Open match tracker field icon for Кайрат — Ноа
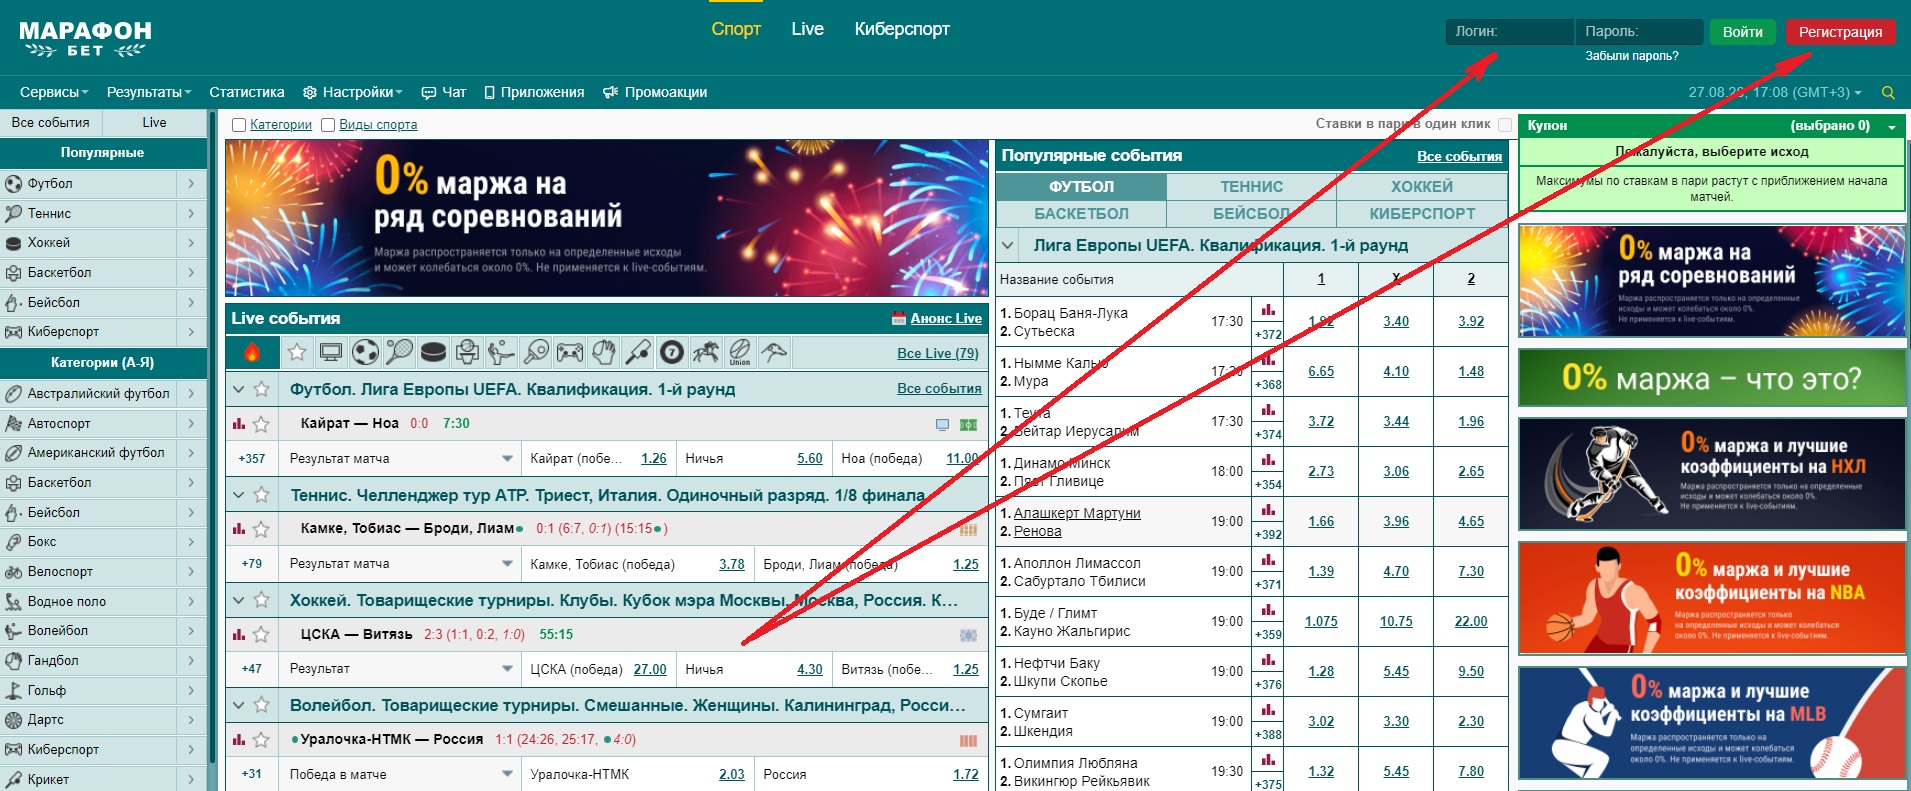The height and width of the screenshot is (791, 1911). pos(968,425)
